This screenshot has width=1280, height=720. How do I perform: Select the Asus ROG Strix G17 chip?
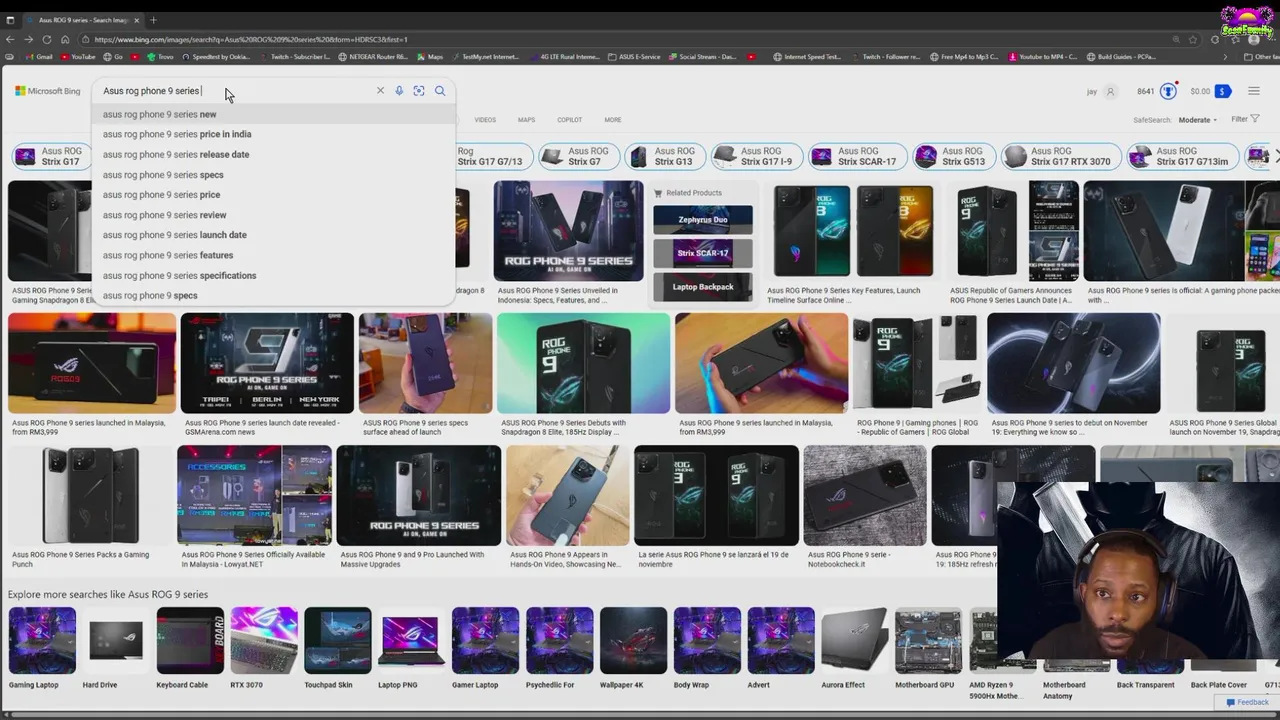50,156
